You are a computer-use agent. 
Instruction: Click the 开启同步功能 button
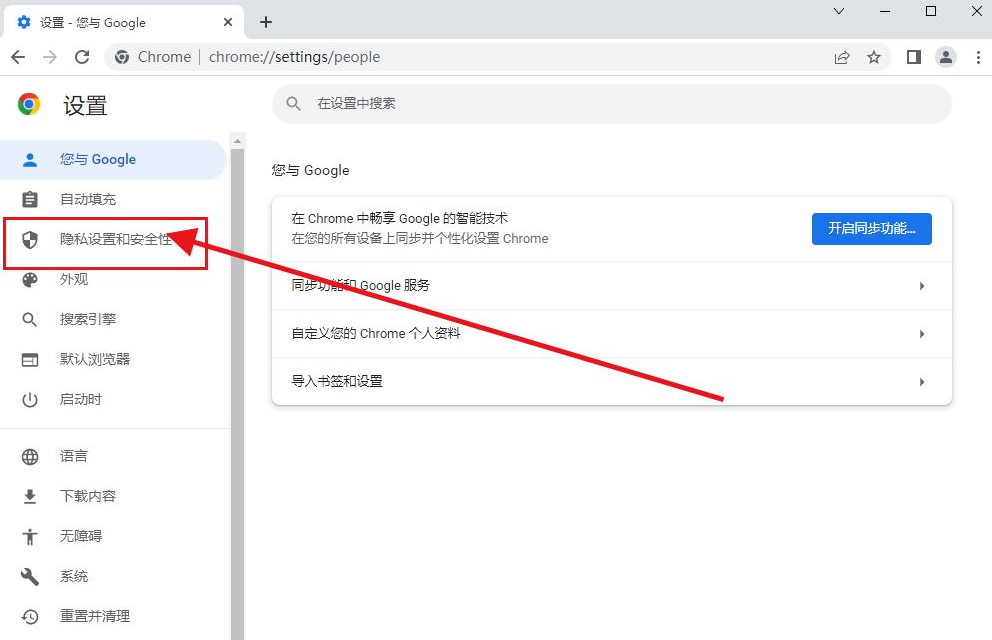coord(871,229)
